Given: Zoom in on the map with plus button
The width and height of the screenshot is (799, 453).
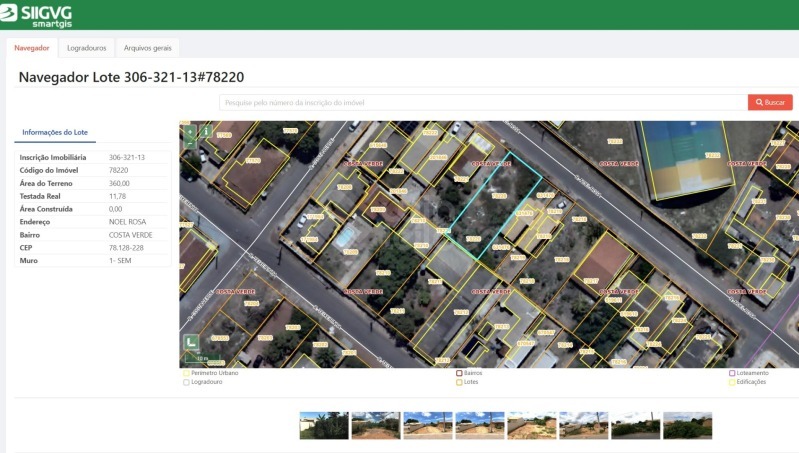Looking at the screenshot, I should [x=190, y=131].
